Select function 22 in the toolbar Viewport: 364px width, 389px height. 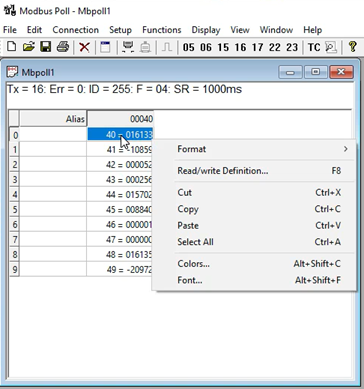coord(275,47)
